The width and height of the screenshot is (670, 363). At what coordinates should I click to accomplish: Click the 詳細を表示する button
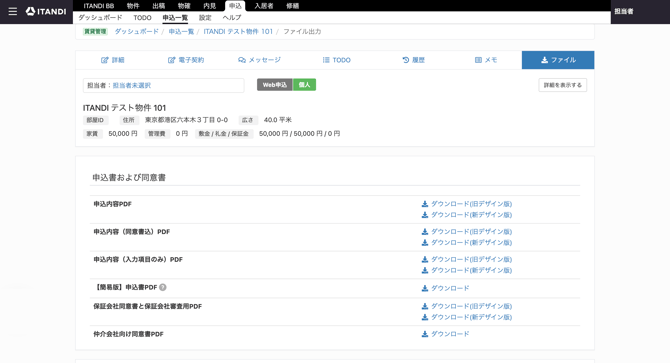pos(562,85)
